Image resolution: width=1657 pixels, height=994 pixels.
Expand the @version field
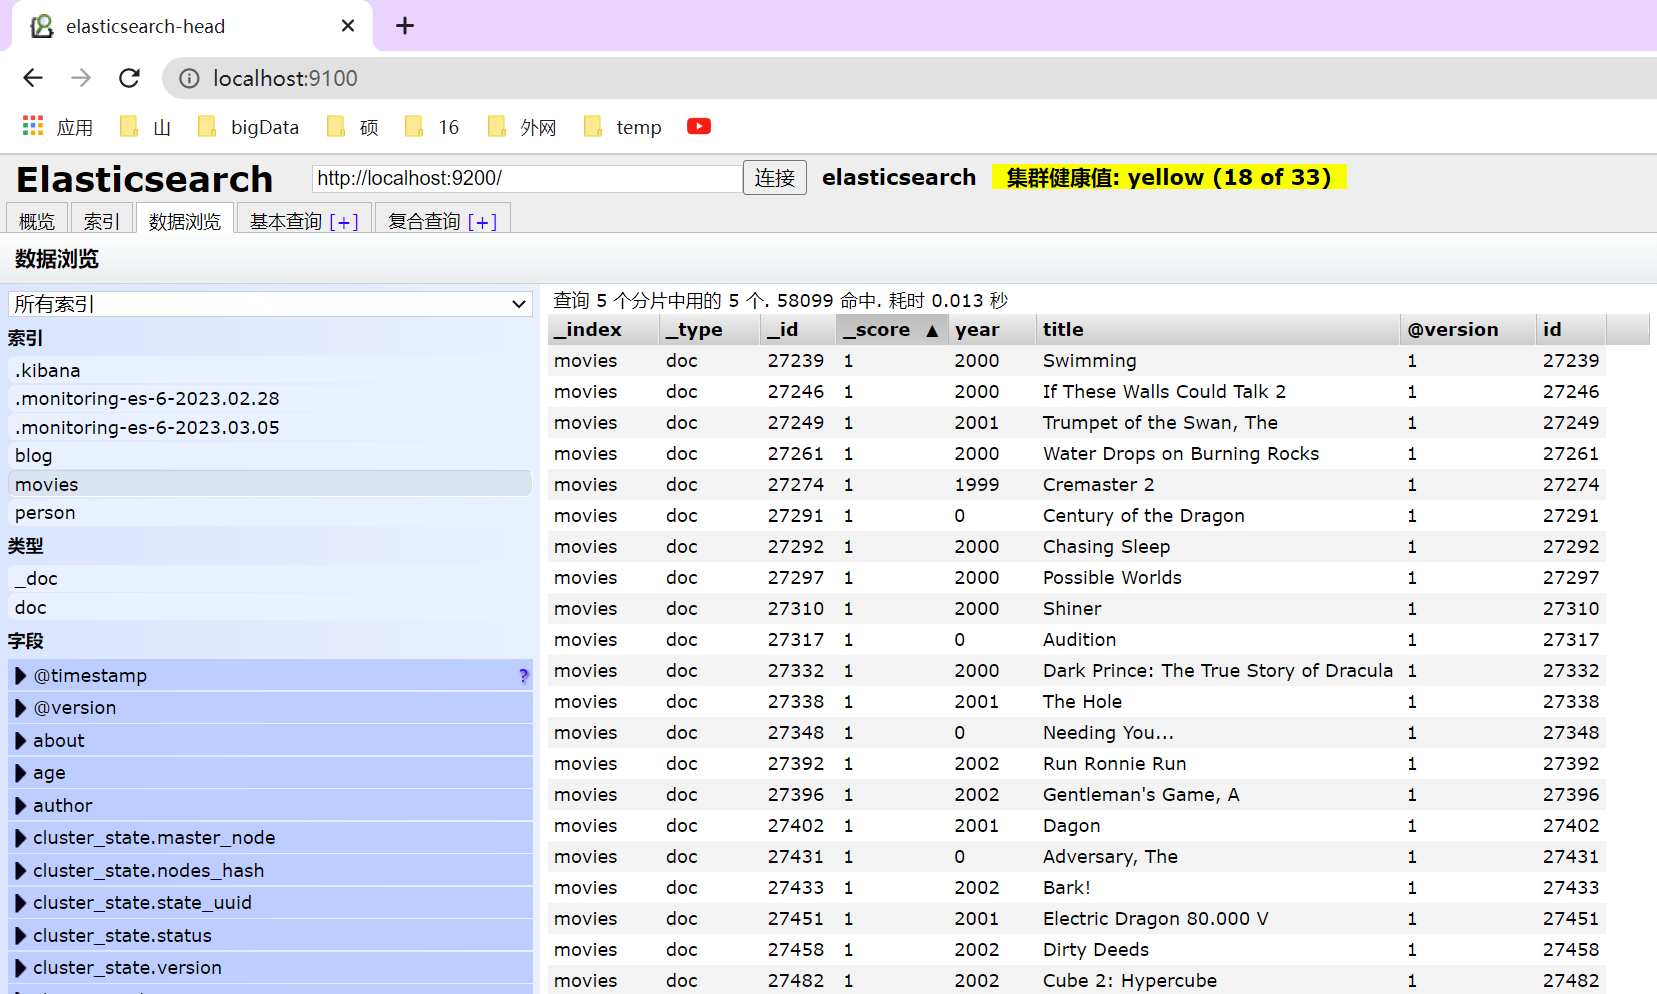21,708
